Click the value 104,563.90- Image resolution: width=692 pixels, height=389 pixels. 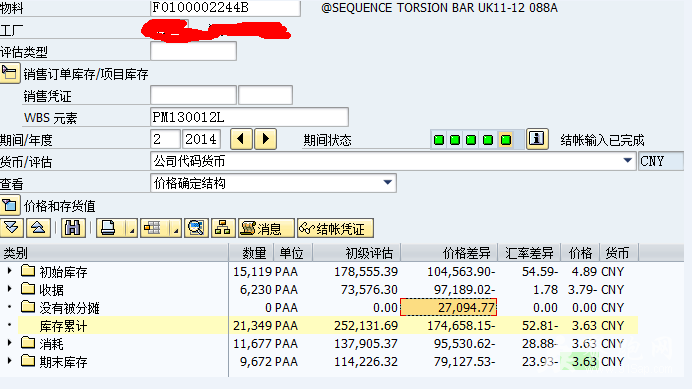(461, 271)
